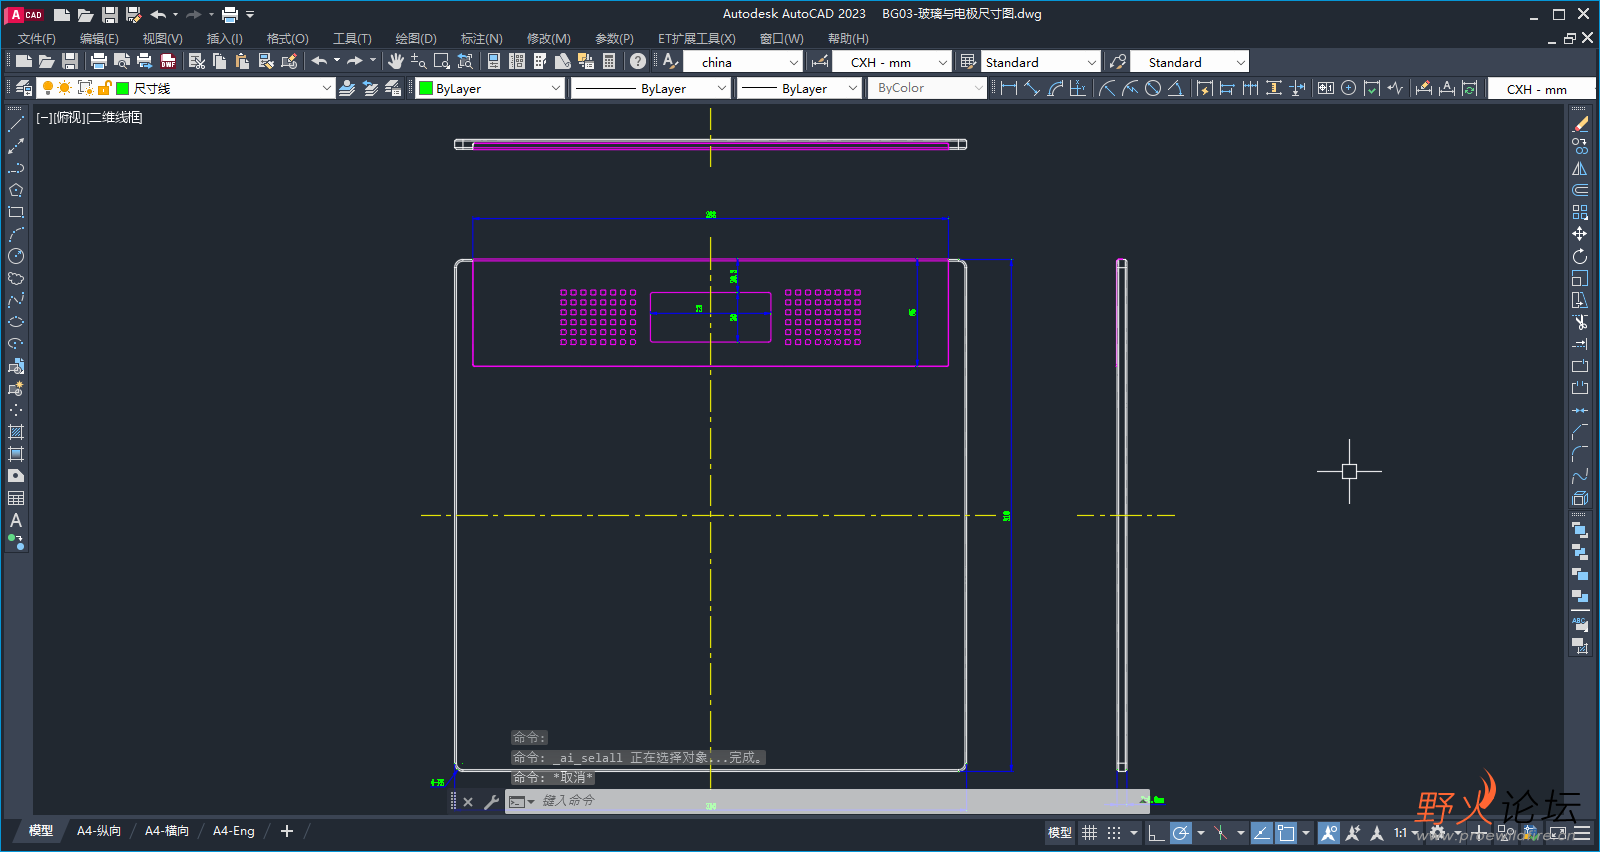Open the Layer Properties Manager icon
This screenshot has height=852, width=1600.
click(24, 88)
